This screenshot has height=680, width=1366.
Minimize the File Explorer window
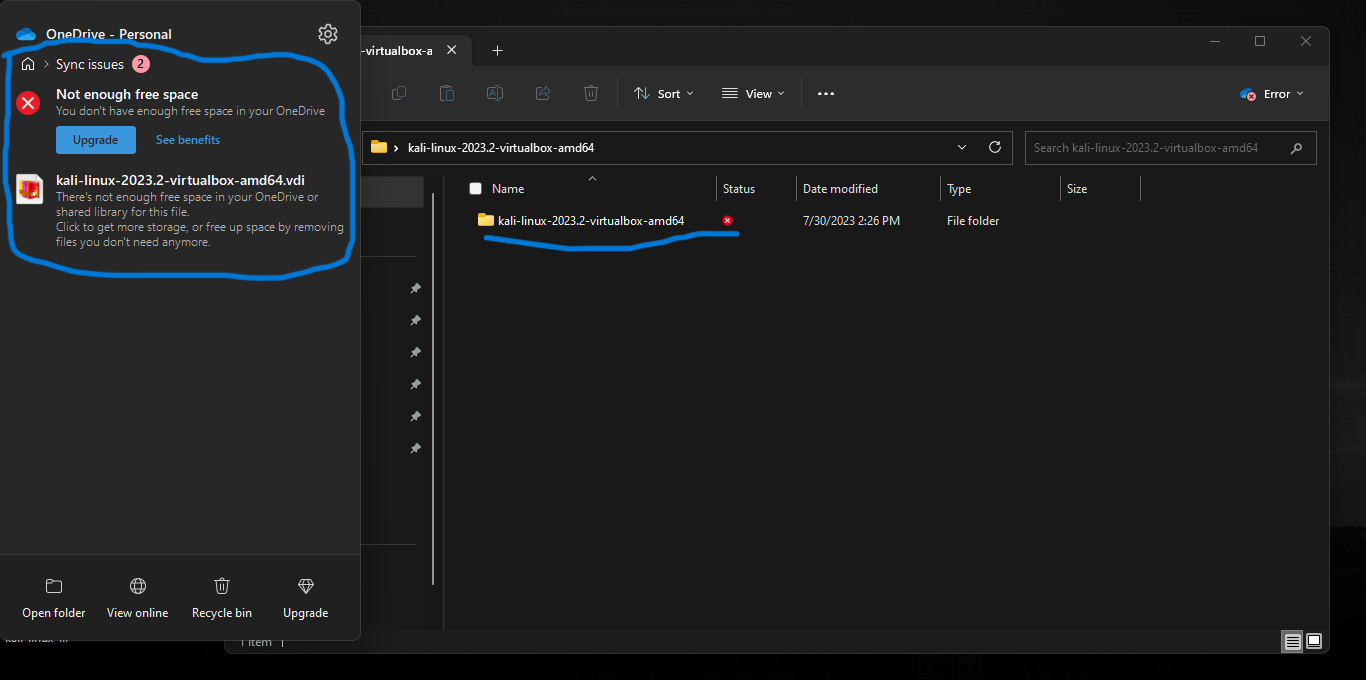1214,41
